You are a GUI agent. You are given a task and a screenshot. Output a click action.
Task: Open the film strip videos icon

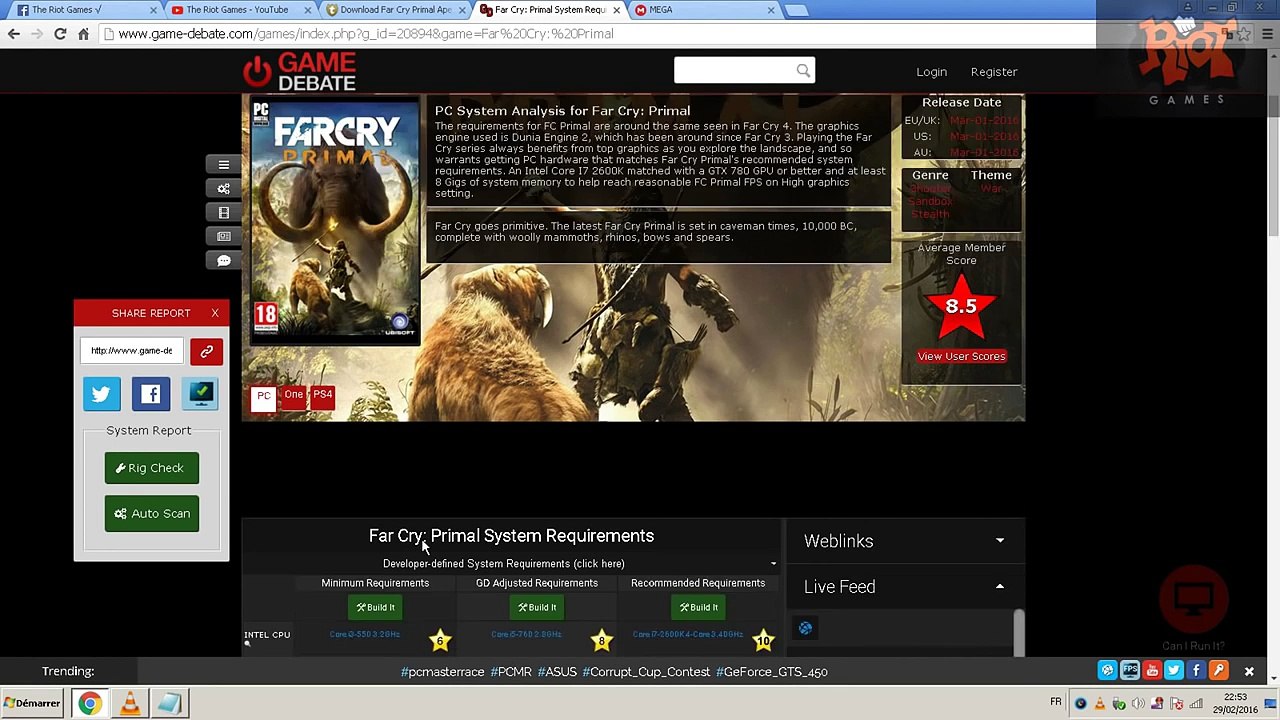pyautogui.click(x=224, y=213)
